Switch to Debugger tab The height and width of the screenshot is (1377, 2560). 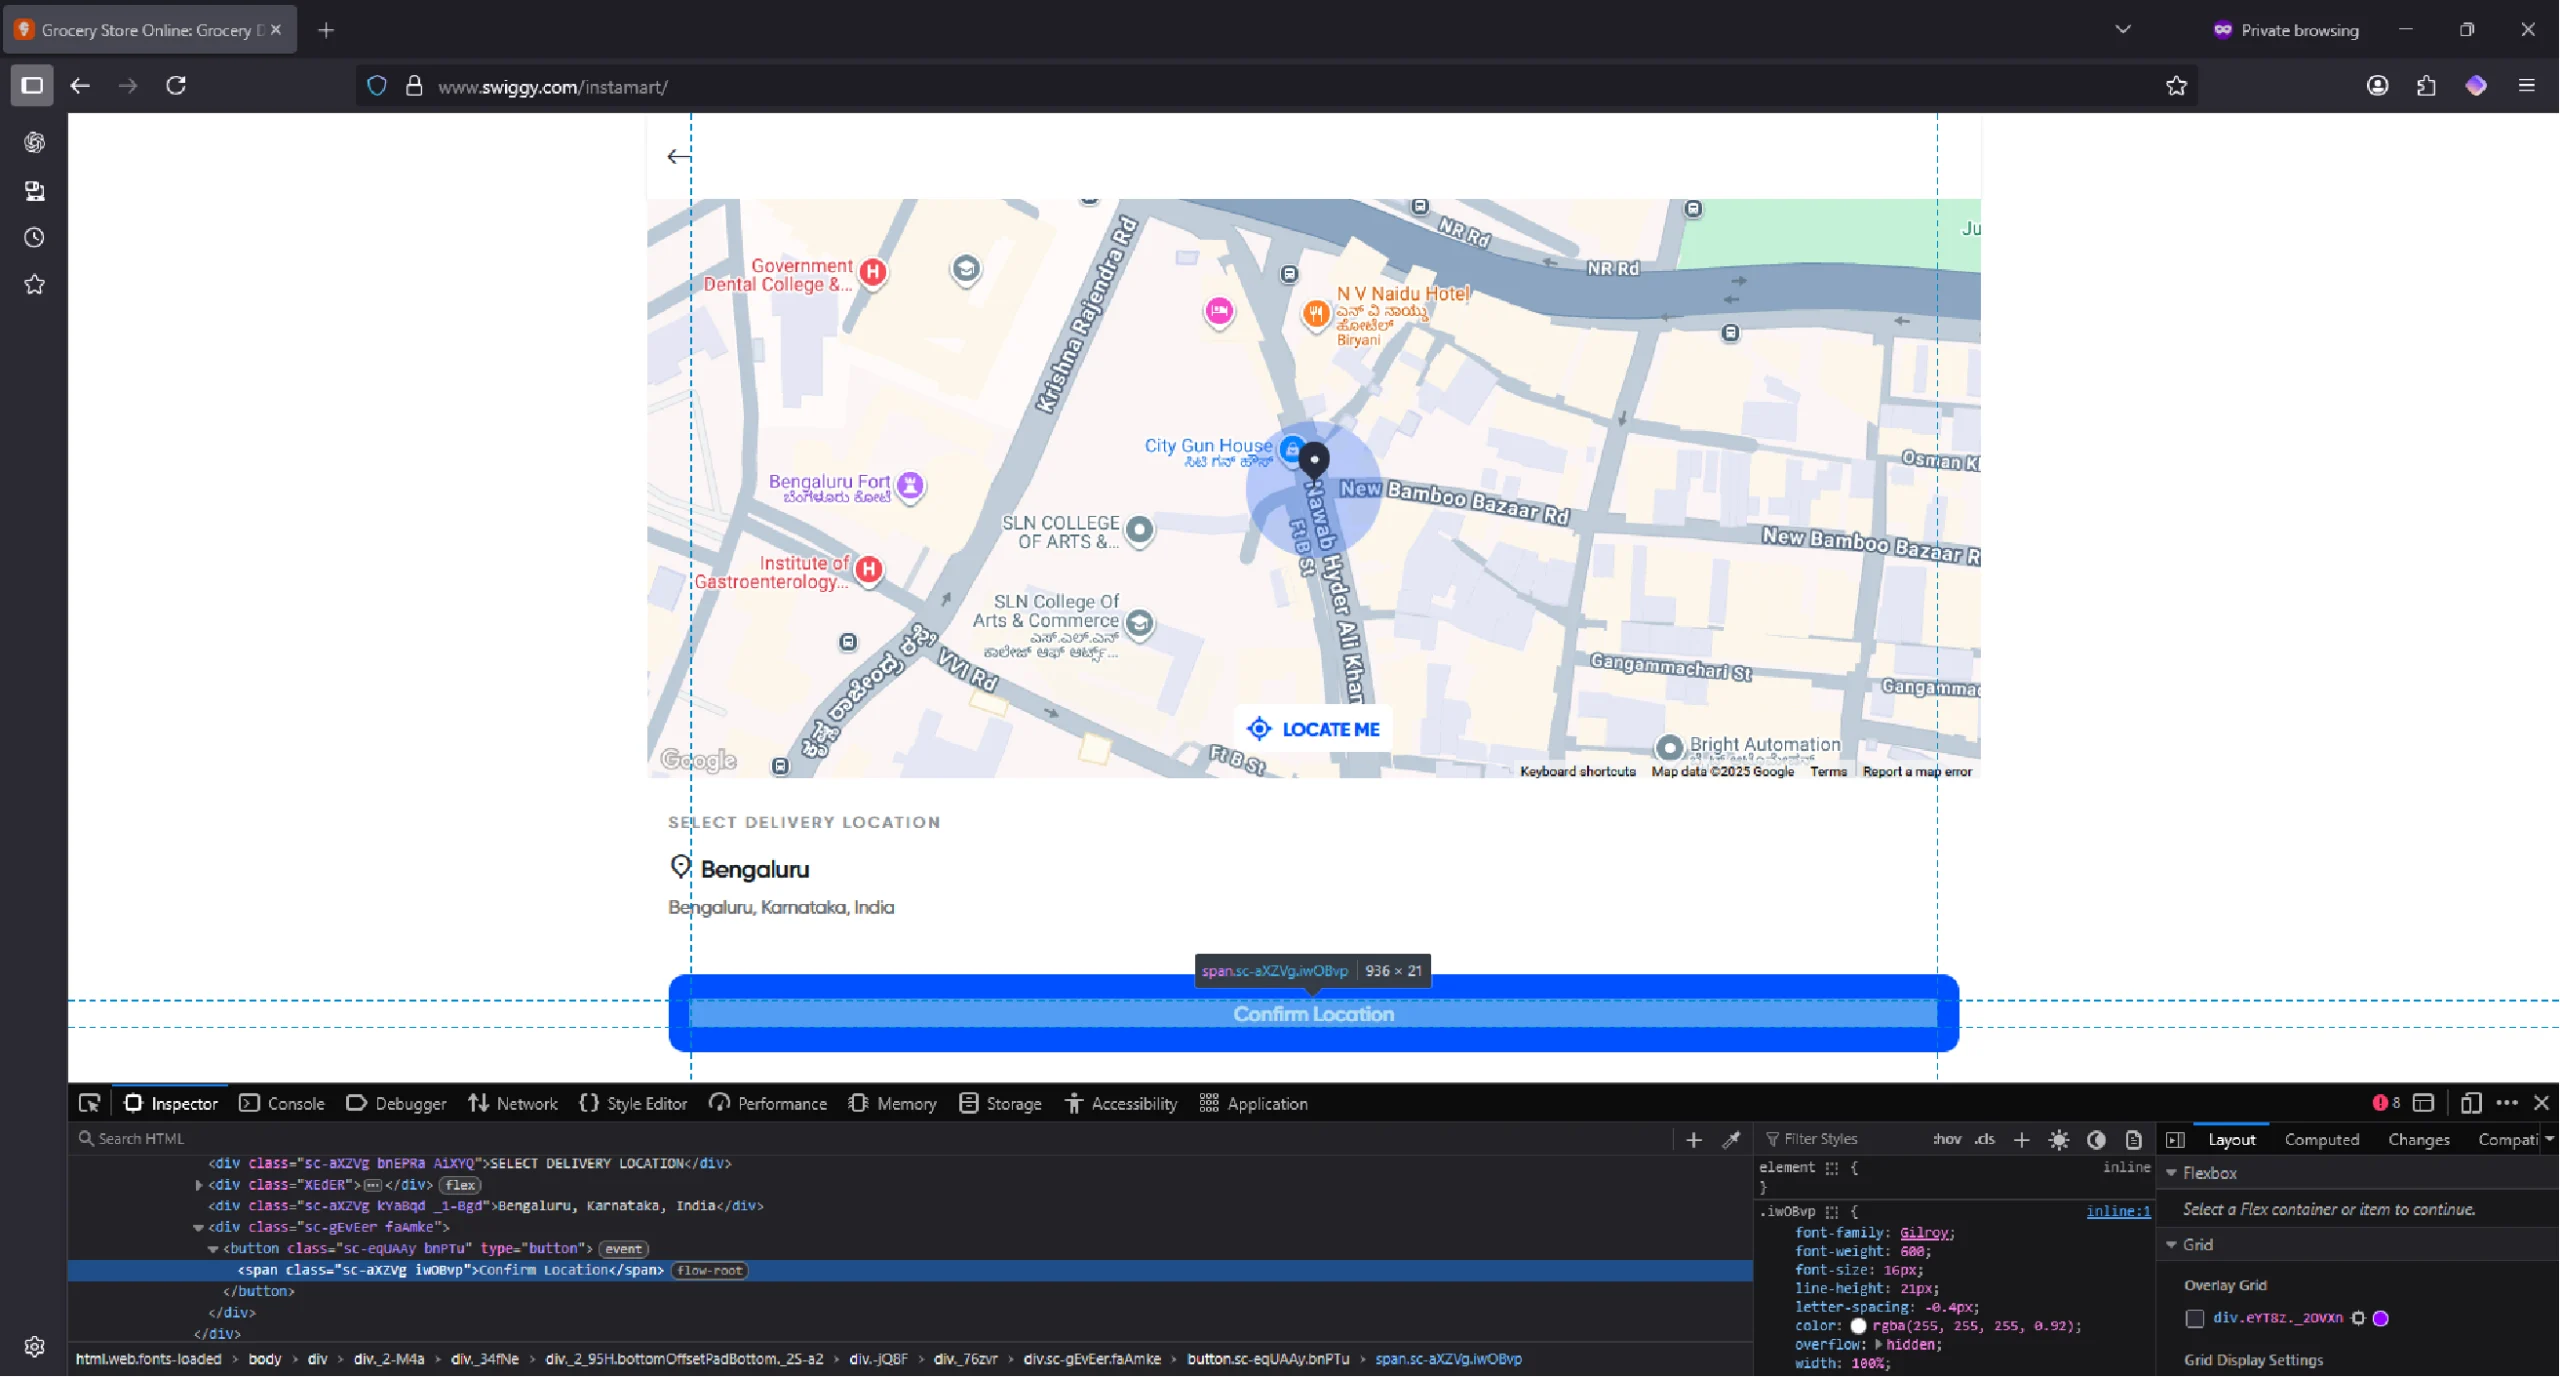pyautogui.click(x=396, y=1104)
